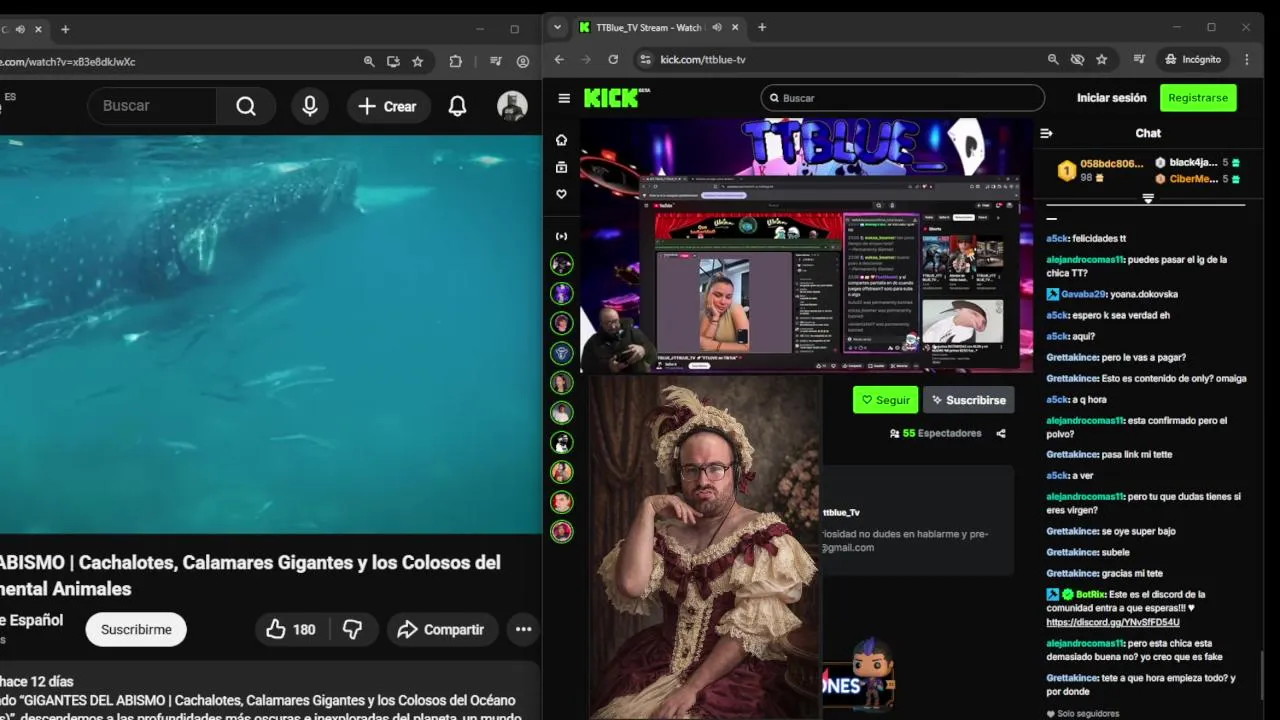Like the YouTube video with 180 likes

(291, 629)
